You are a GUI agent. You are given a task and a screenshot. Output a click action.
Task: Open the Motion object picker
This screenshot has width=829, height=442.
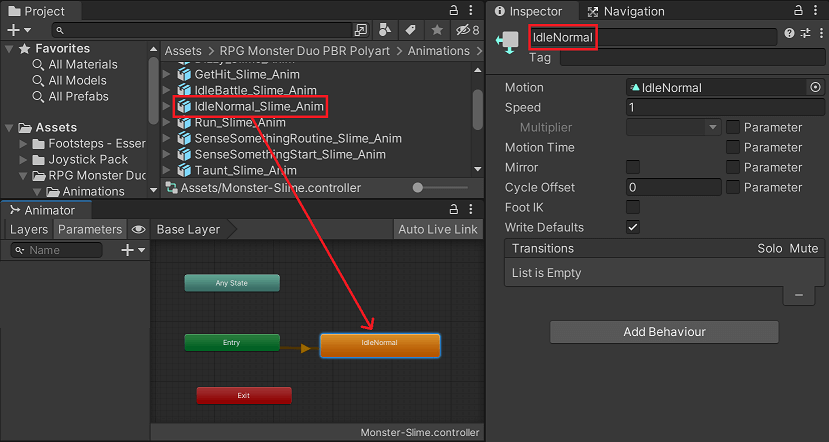(815, 87)
